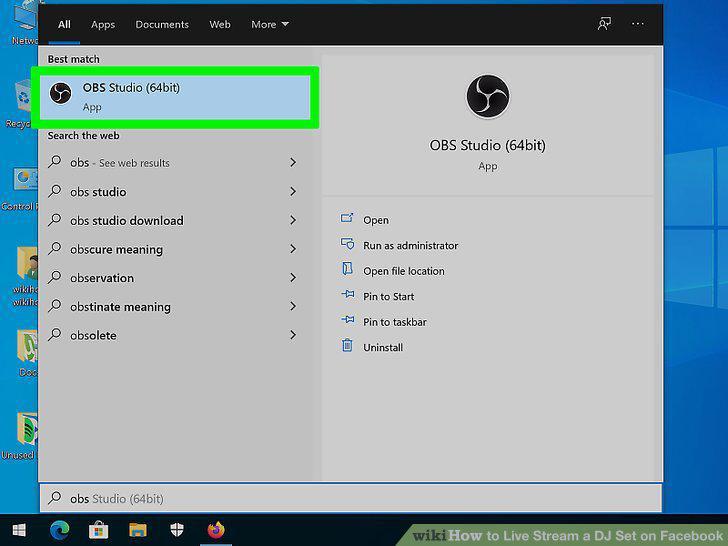Image resolution: width=728 pixels, height=546 pixels.
Task: Click the magnifier icon next to 'observation'
Action: tap(55, 277)
